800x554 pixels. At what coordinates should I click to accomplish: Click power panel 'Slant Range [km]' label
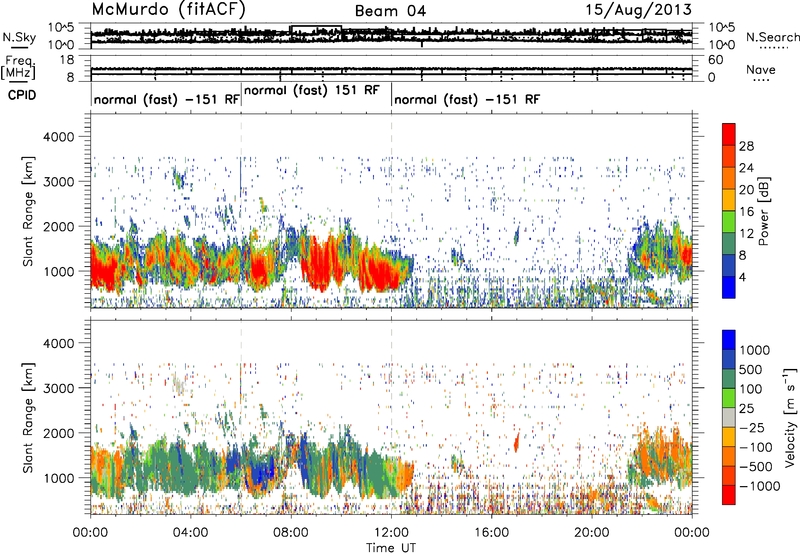click(x=28, y=211)
